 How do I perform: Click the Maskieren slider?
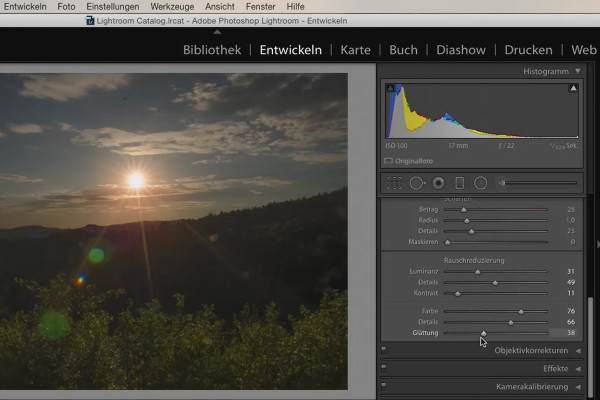click(x=496, y=242)
